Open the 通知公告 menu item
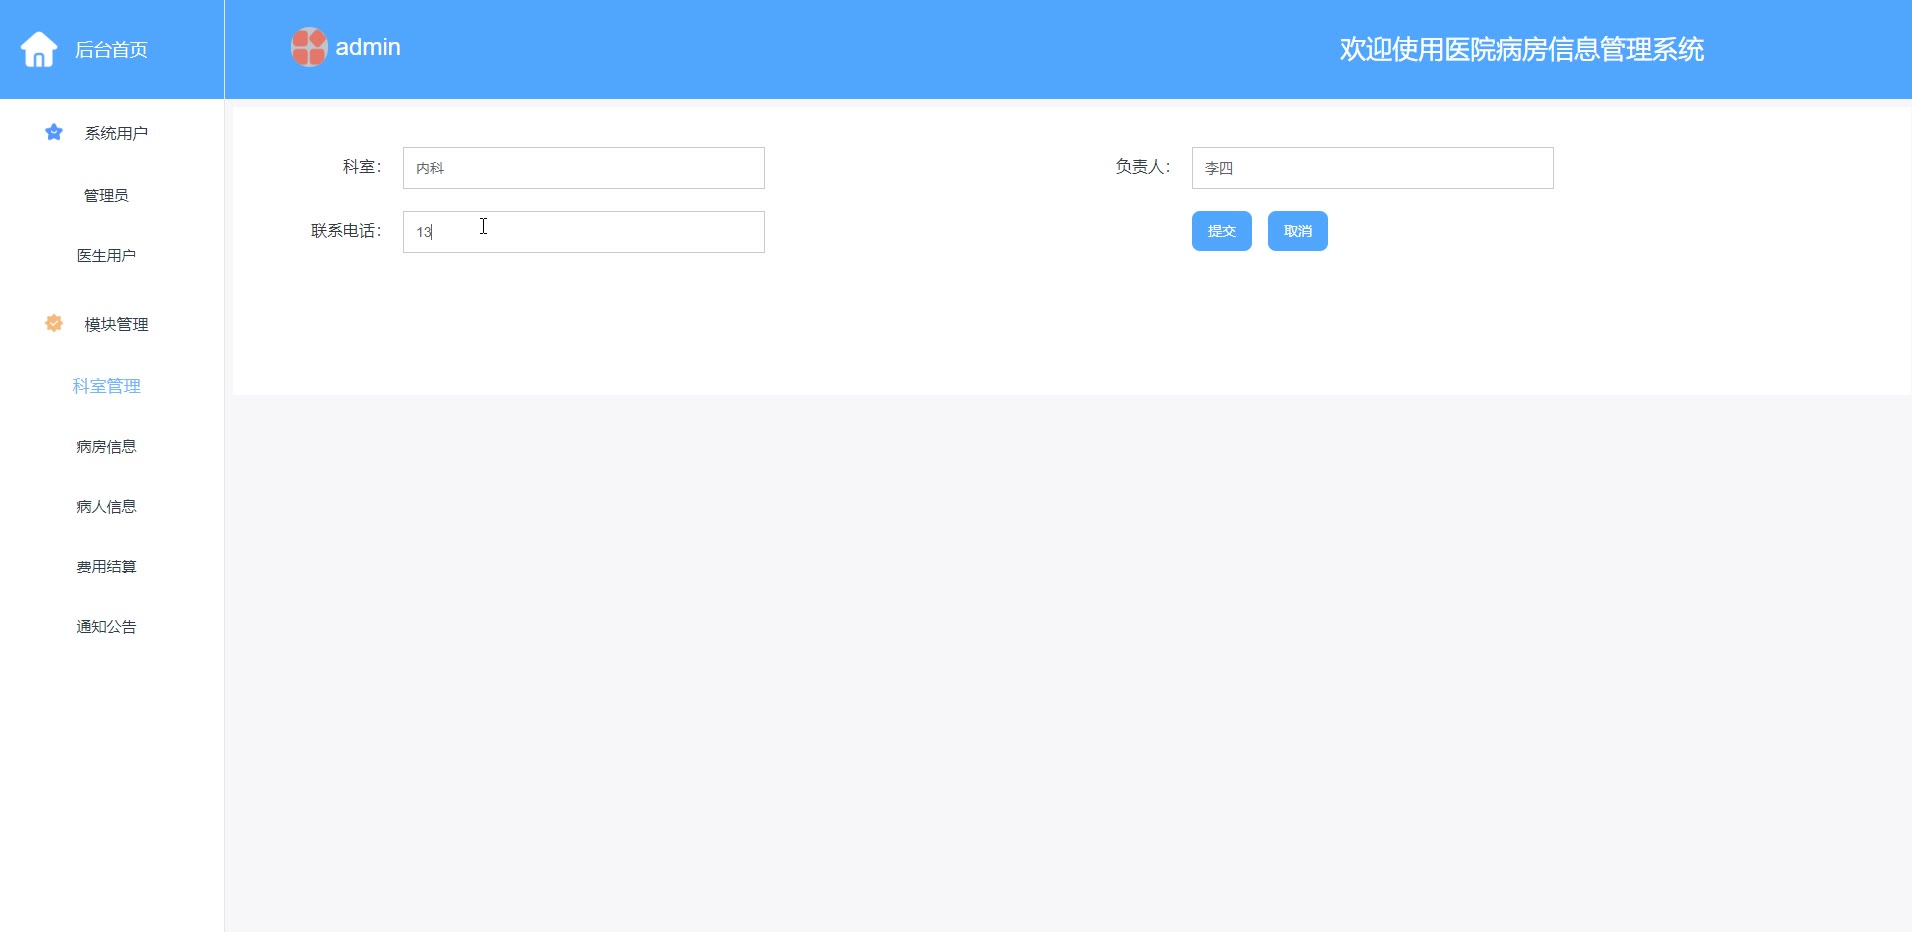The image size is (1912, 932). 106,627
